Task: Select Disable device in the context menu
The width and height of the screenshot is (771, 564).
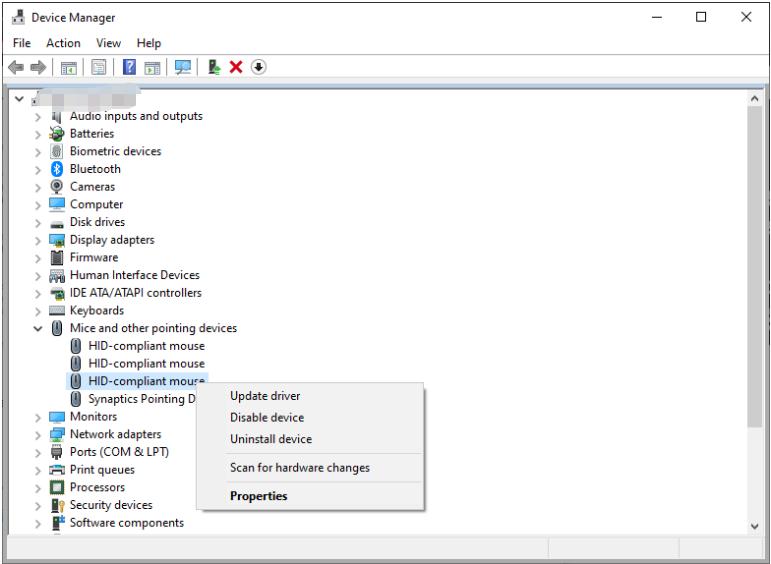Action: click(x=267, y=418)
